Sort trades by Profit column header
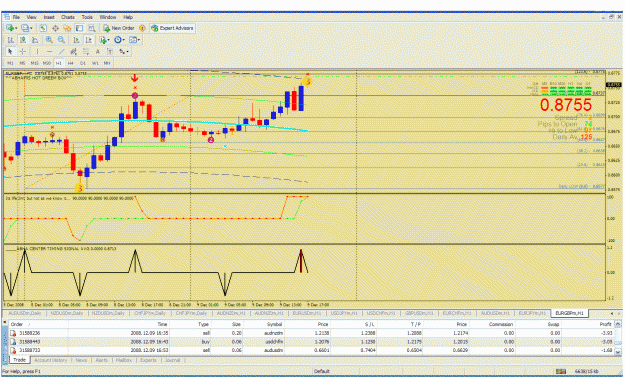625x377 pixels. click(588, 324)
